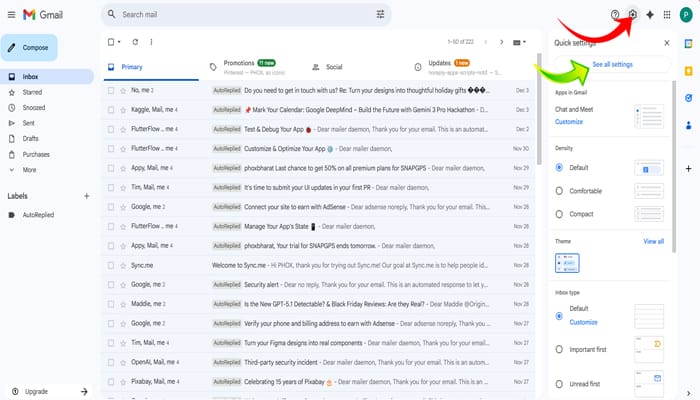Click the Upgrade arrow icon
This screenshot has width=700, height=400.
pos(84,392)
